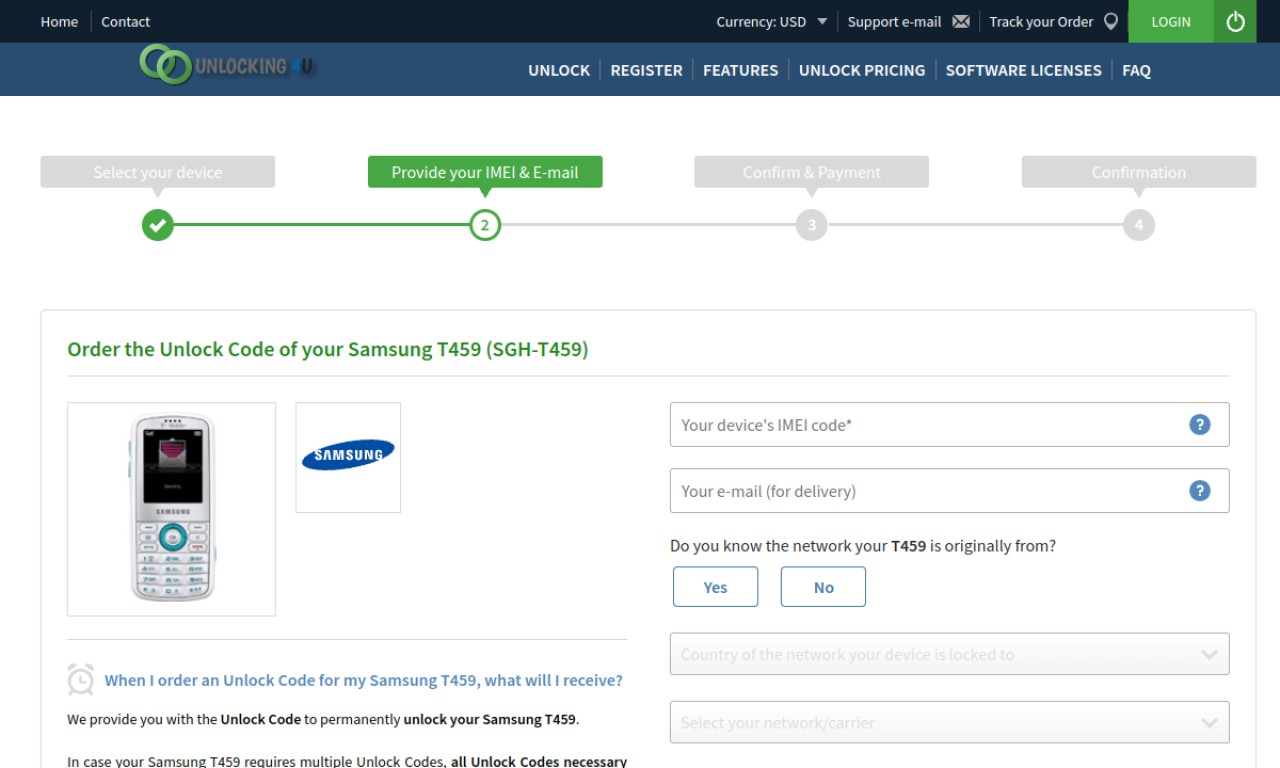Screen dimensions: 1280x768
Task: Click the step 4 circle indicator
Action: pos(1139,225)
